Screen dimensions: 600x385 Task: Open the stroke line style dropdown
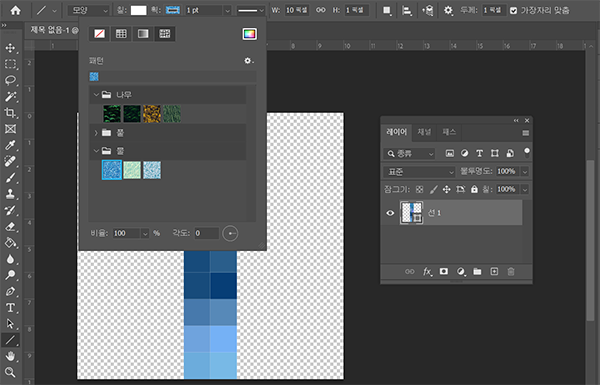point(251,11)
